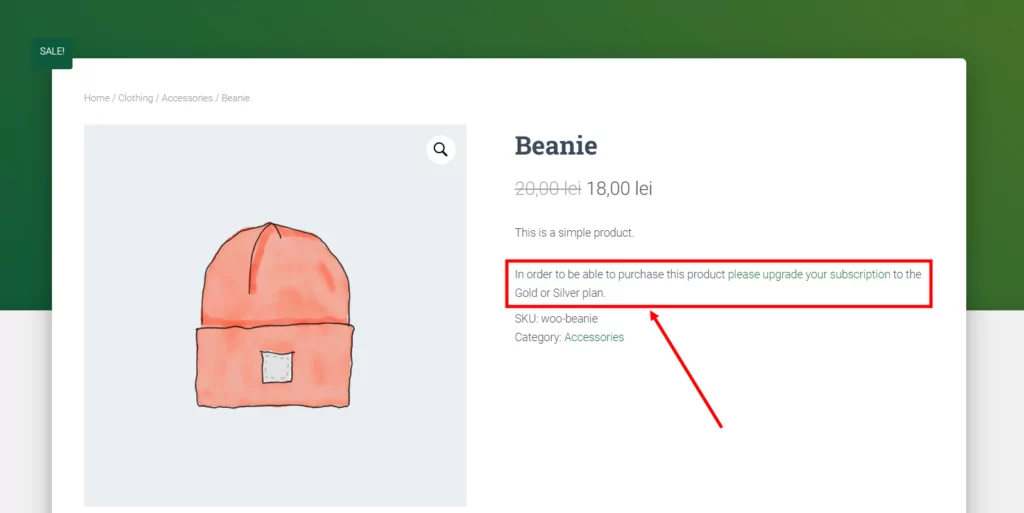This screenshot has height=513, width=1024.
Task: Open the Accessories category link under SKU
Action: point(594,337)
